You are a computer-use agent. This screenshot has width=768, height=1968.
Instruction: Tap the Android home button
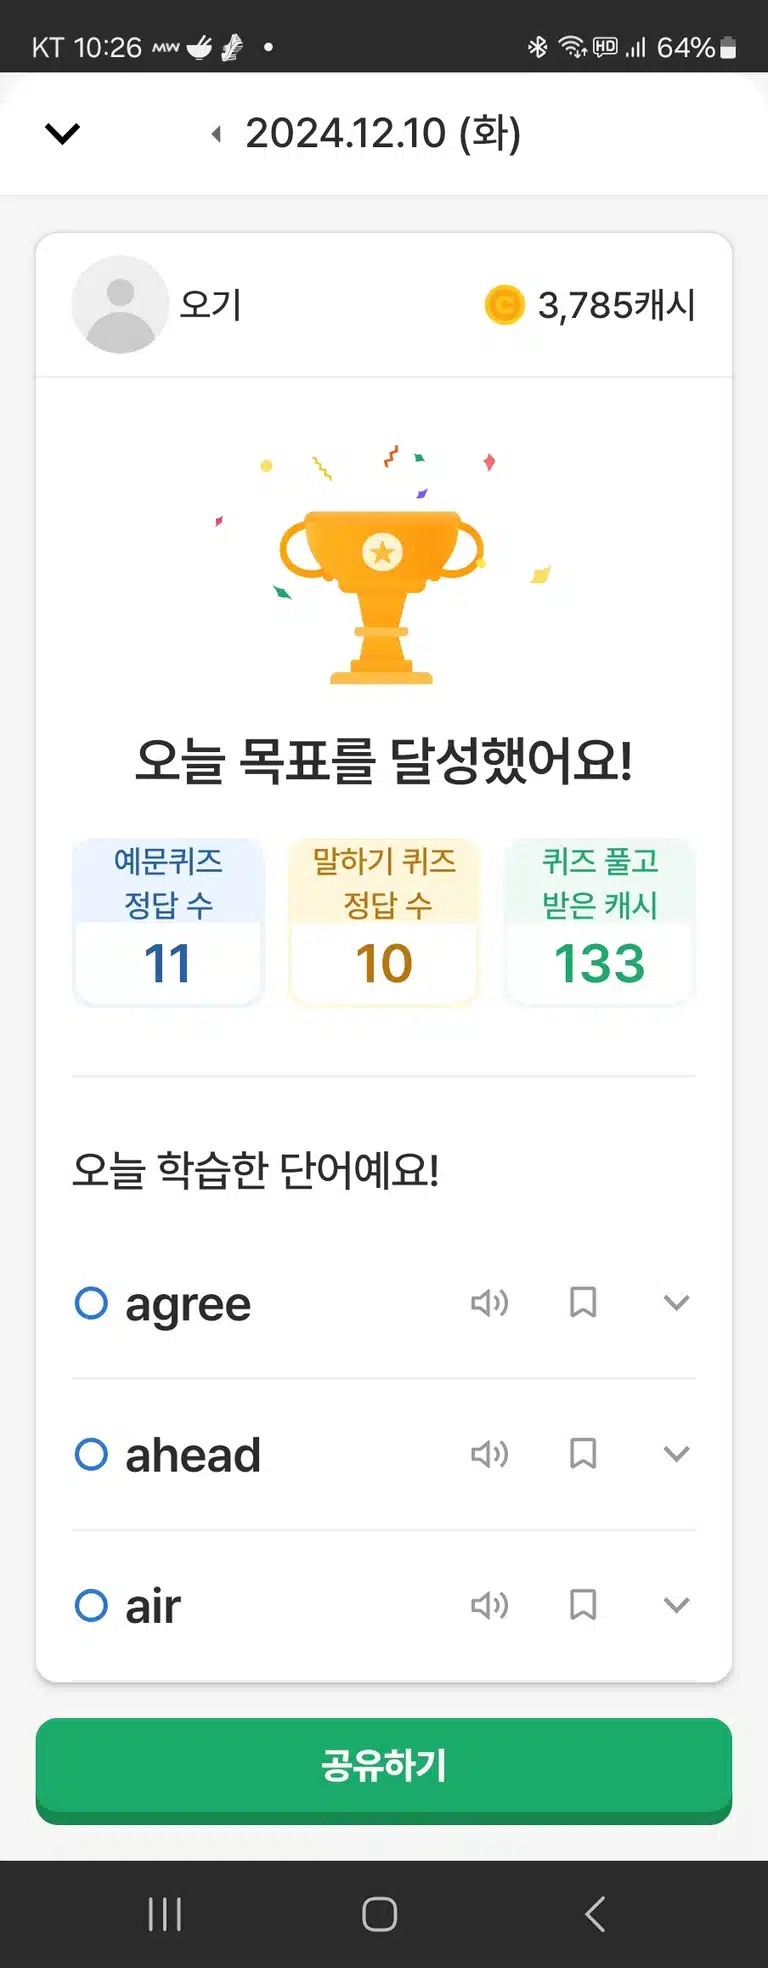(x=380, y=1914)
